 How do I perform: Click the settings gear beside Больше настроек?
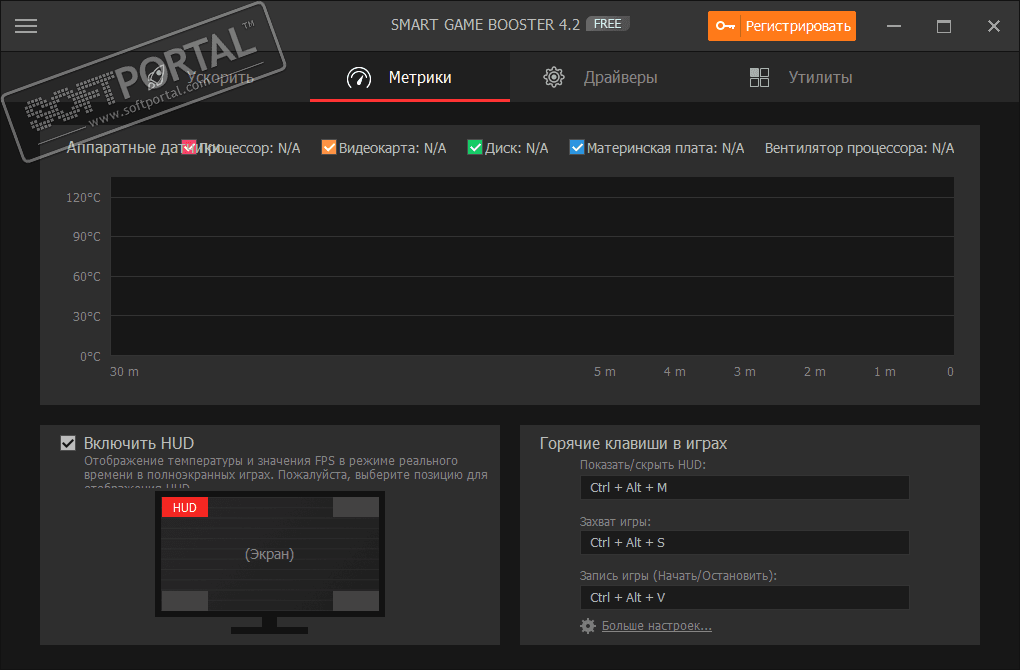[587, 626]
